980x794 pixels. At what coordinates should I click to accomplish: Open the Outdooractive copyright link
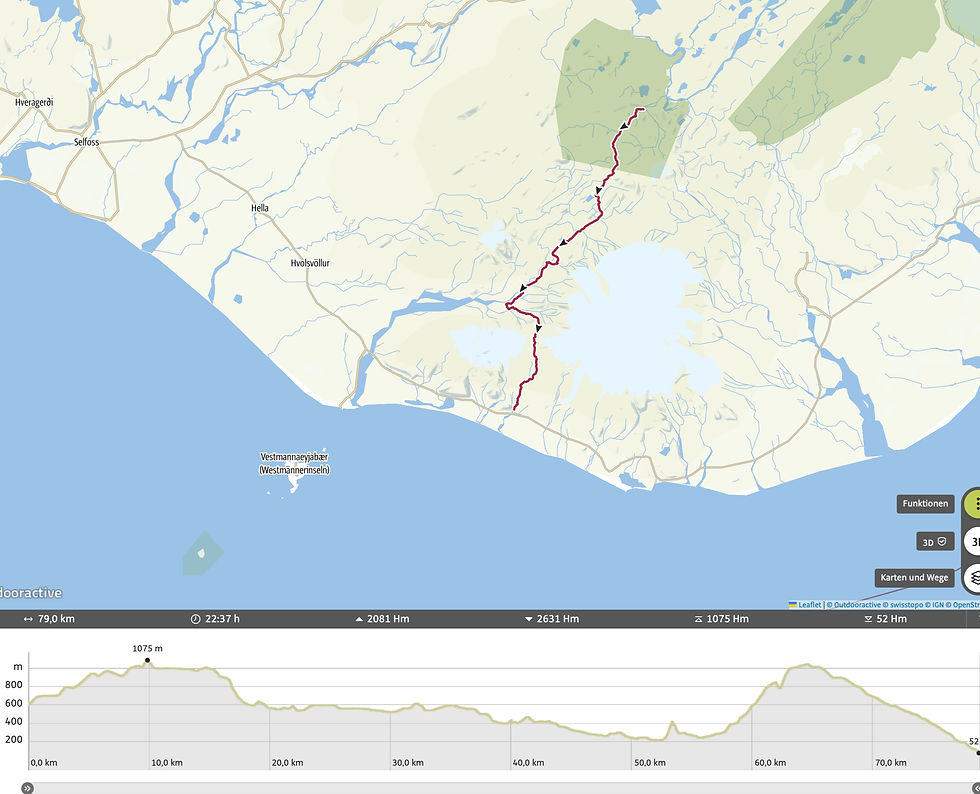point(854,605)
